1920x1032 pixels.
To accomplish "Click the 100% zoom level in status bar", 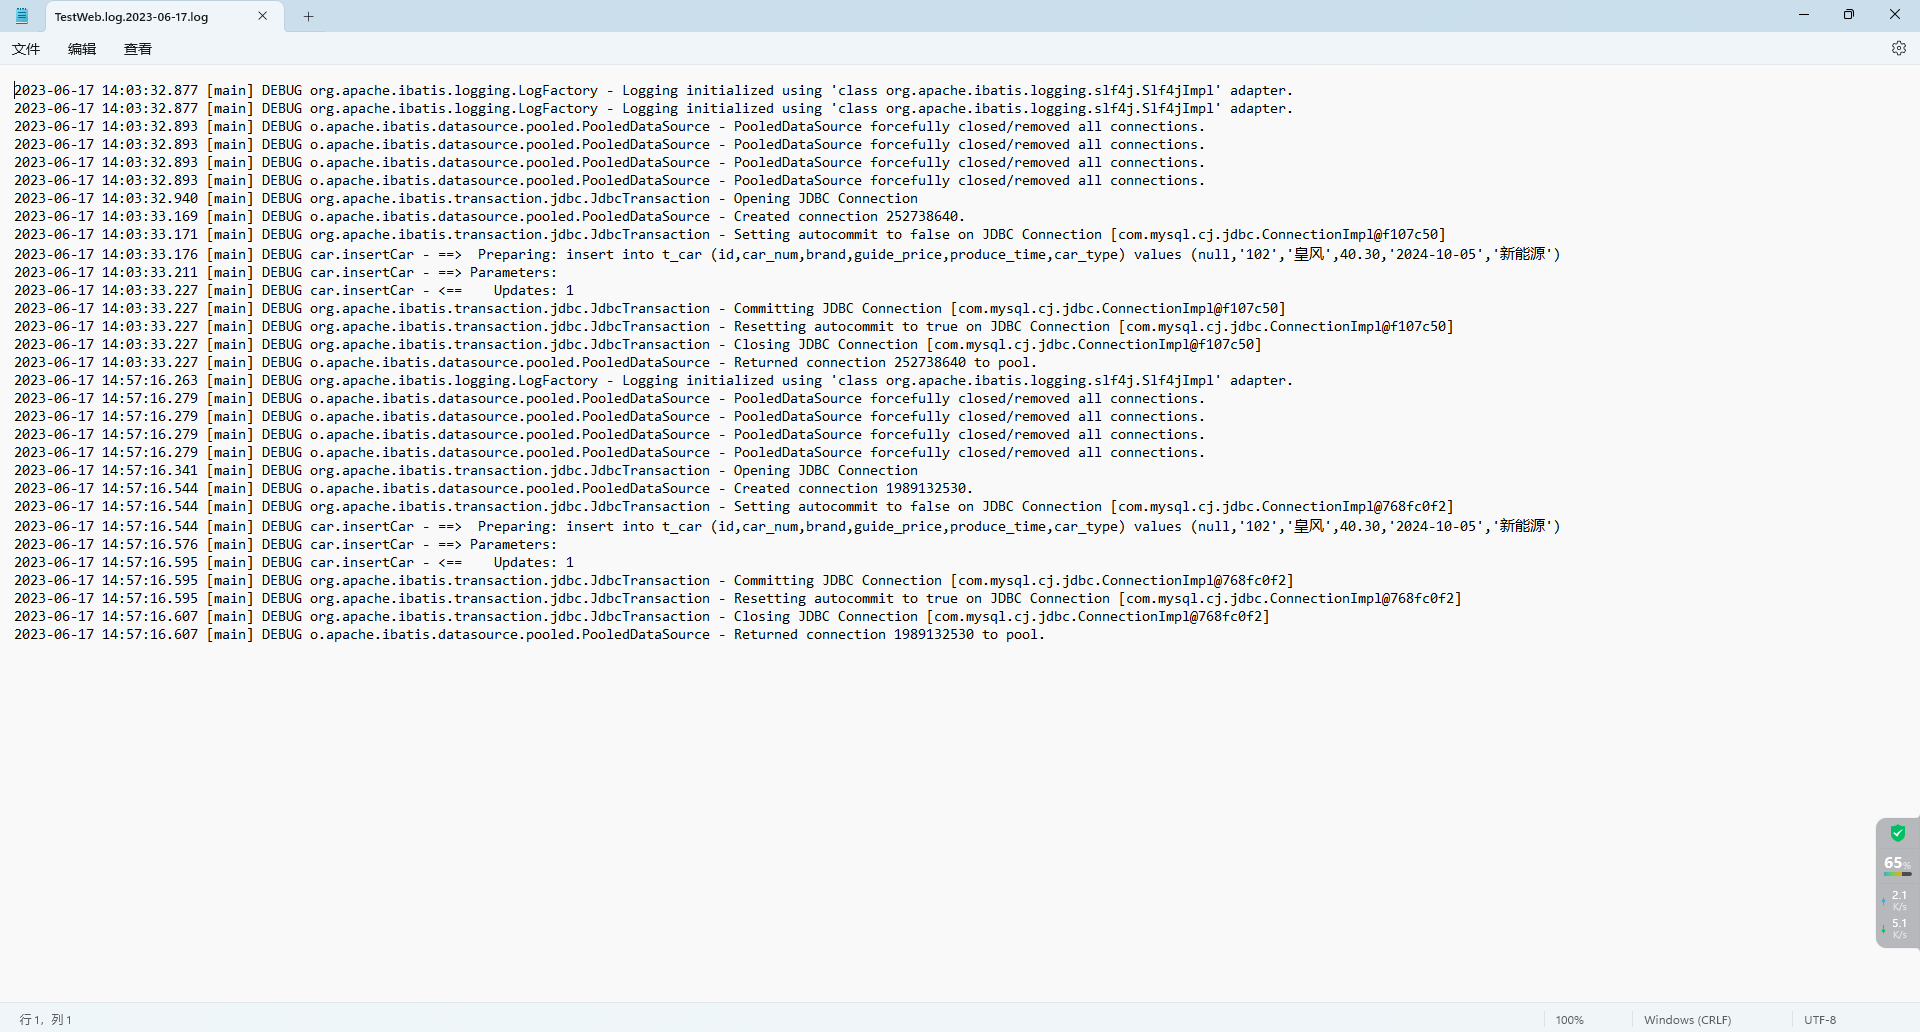I will [1569, 1020].
